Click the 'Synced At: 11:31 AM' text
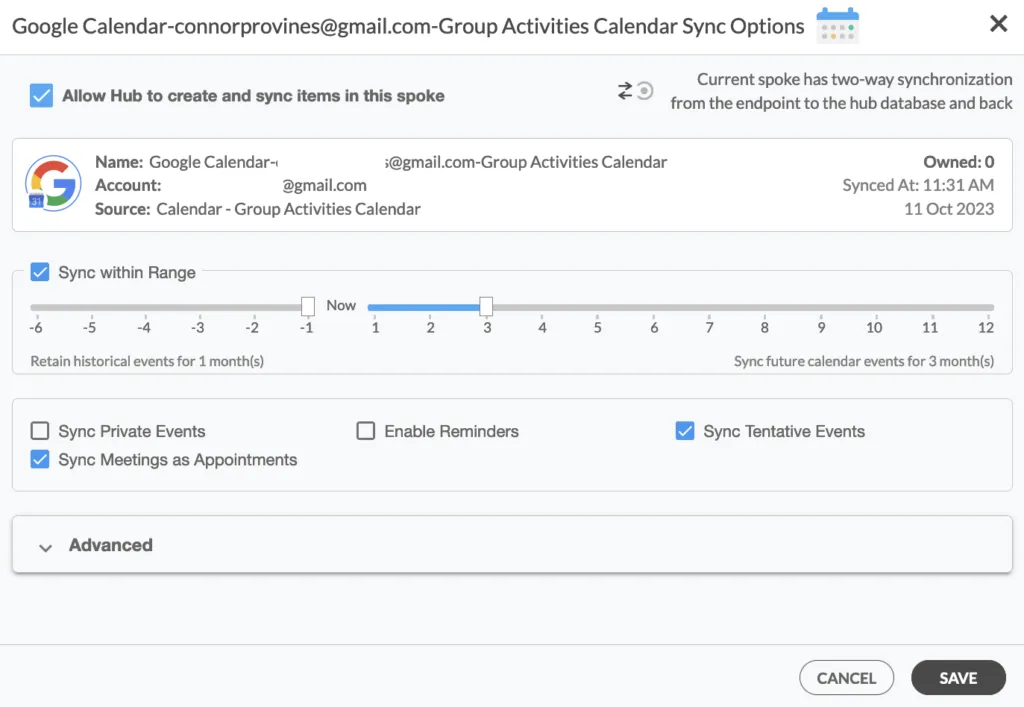 click(x=918, y=185)
